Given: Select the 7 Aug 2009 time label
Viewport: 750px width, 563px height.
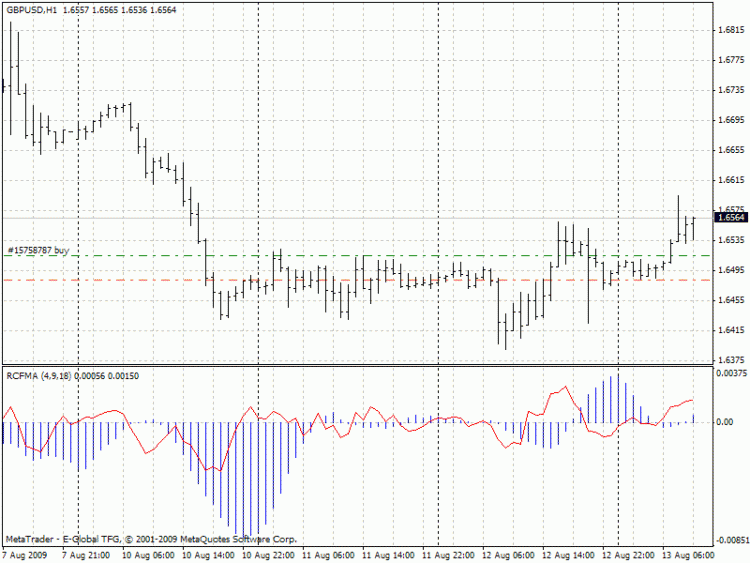Looking at the screenshot, I should [x=25, y=553].
